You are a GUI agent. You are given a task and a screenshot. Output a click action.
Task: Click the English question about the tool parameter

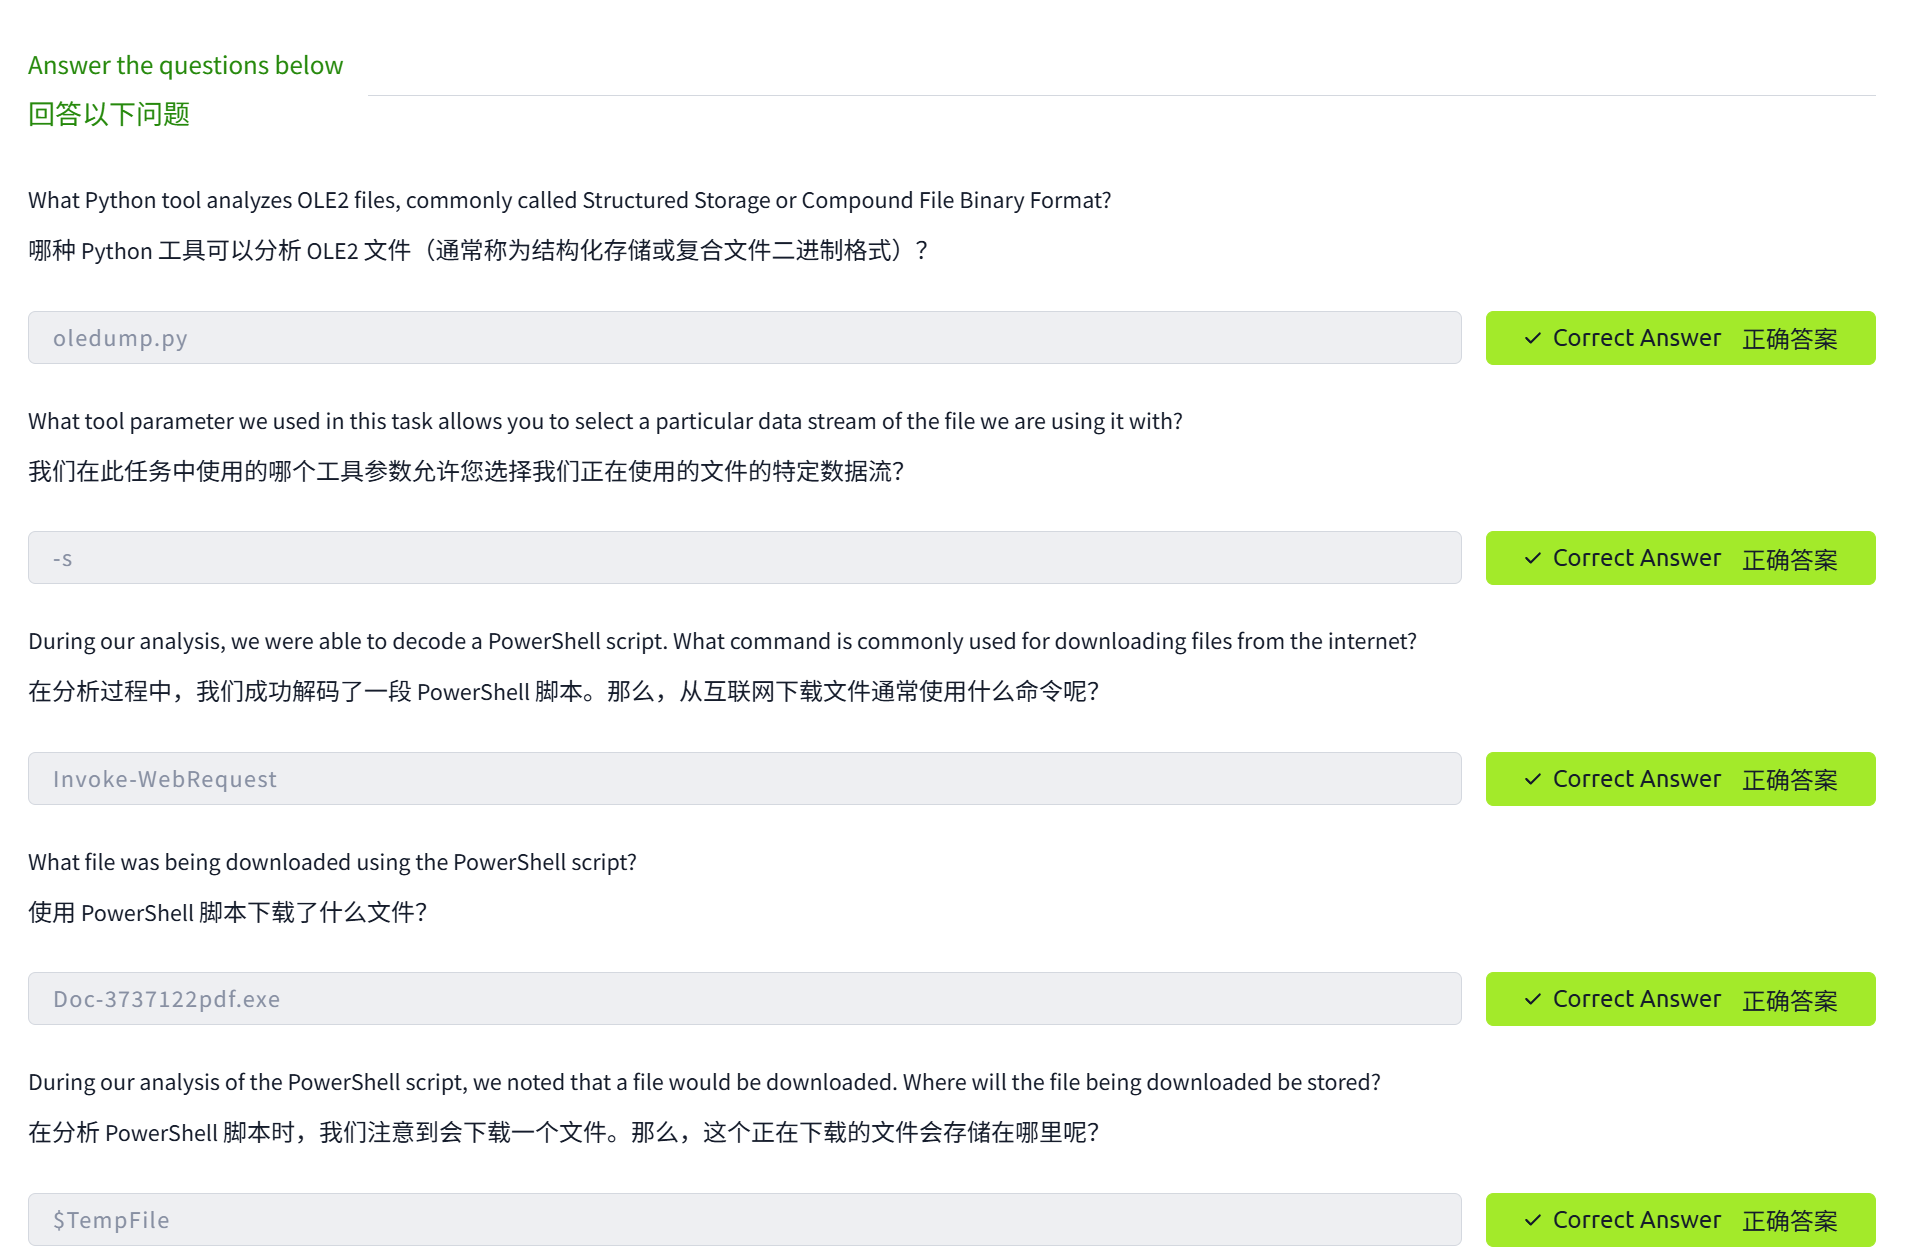tap(605, 422)
